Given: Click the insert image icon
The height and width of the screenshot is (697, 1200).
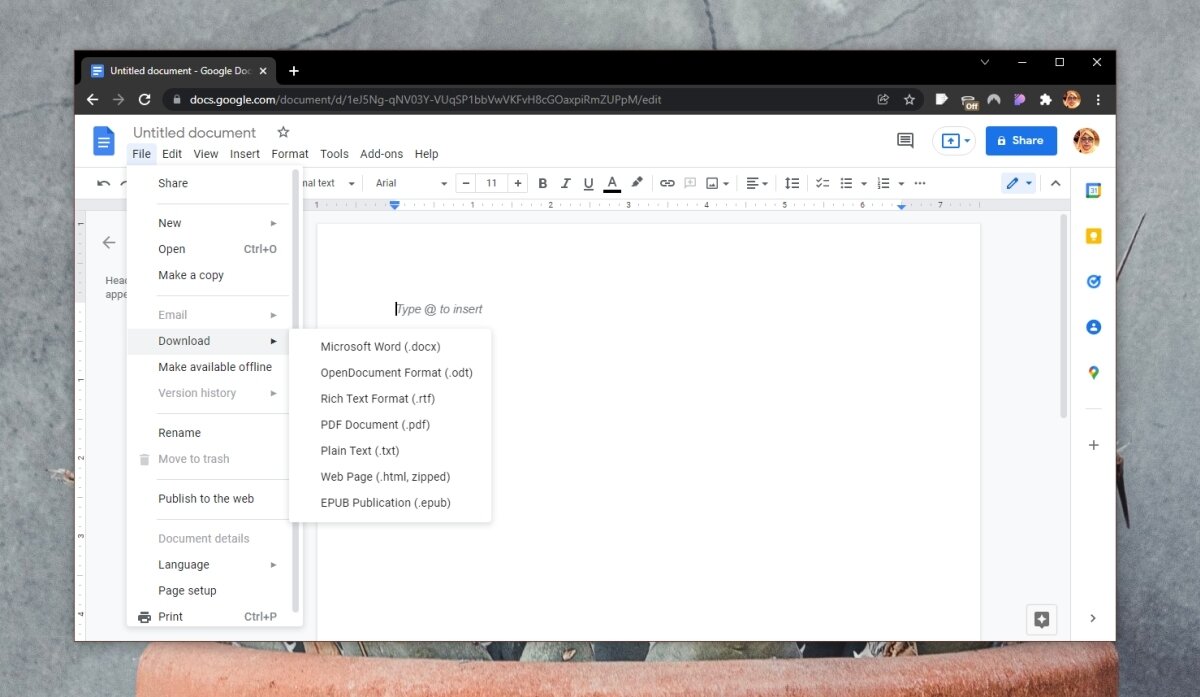Looking at the screenshot, I should (712, 183).
